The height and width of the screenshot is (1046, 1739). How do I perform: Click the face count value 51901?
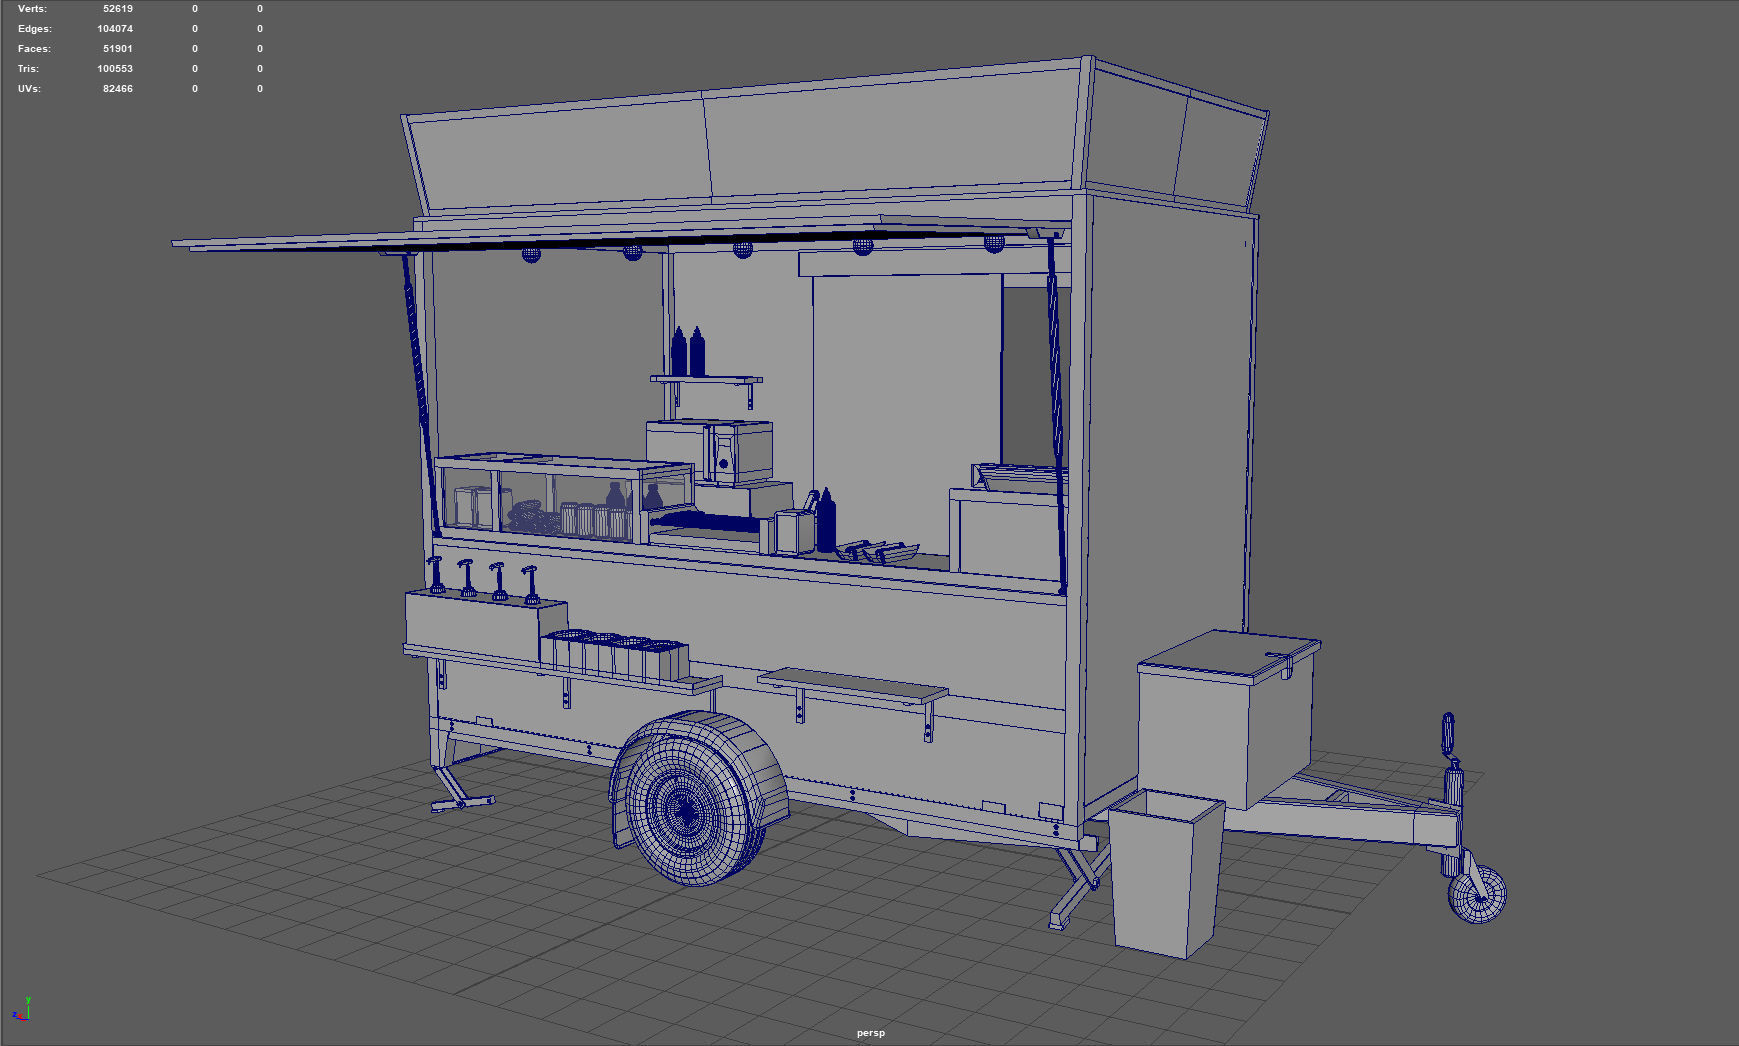pos(118,48)
